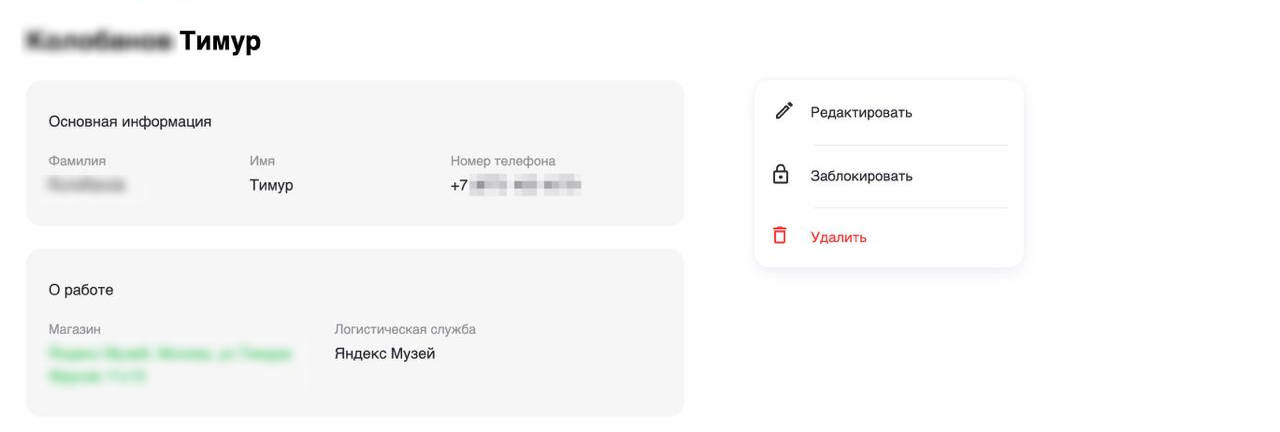Click the Яндекс Музей logistics service value

pyautogui.click(x=385, y=353)
